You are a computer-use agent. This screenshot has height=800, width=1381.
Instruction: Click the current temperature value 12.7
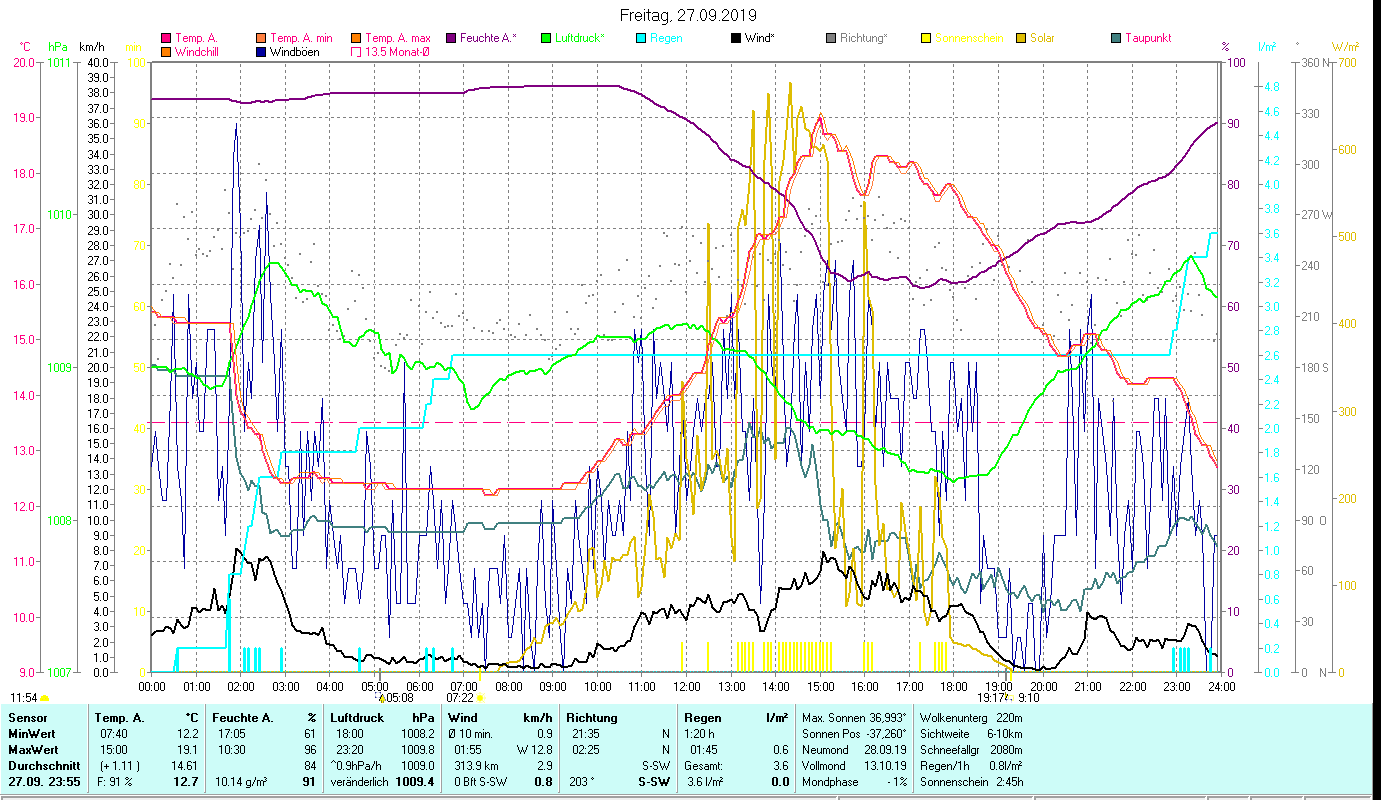186,782
